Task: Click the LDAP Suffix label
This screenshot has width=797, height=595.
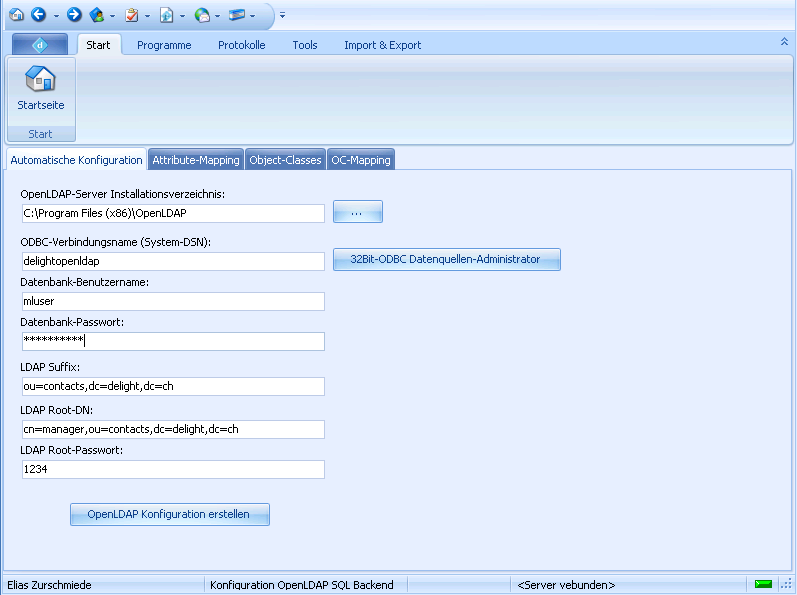Action: tap(50, 367)
